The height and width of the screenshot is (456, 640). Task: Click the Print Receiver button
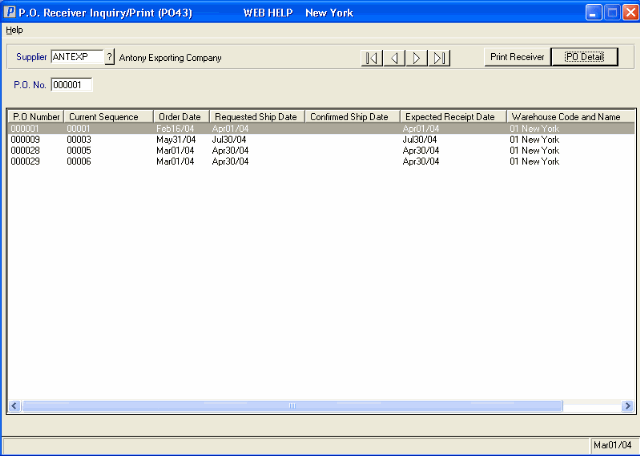click(517, 57)
